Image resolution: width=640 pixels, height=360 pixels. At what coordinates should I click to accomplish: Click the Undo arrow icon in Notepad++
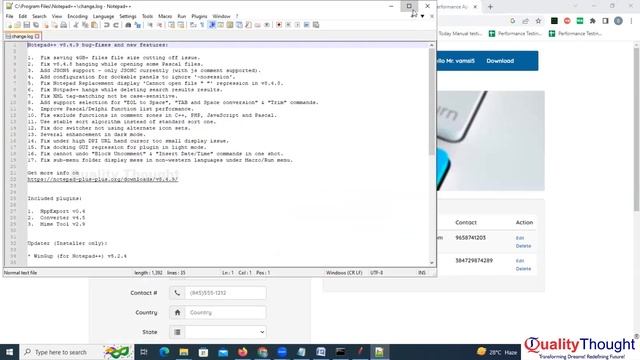tap(107, 25)
